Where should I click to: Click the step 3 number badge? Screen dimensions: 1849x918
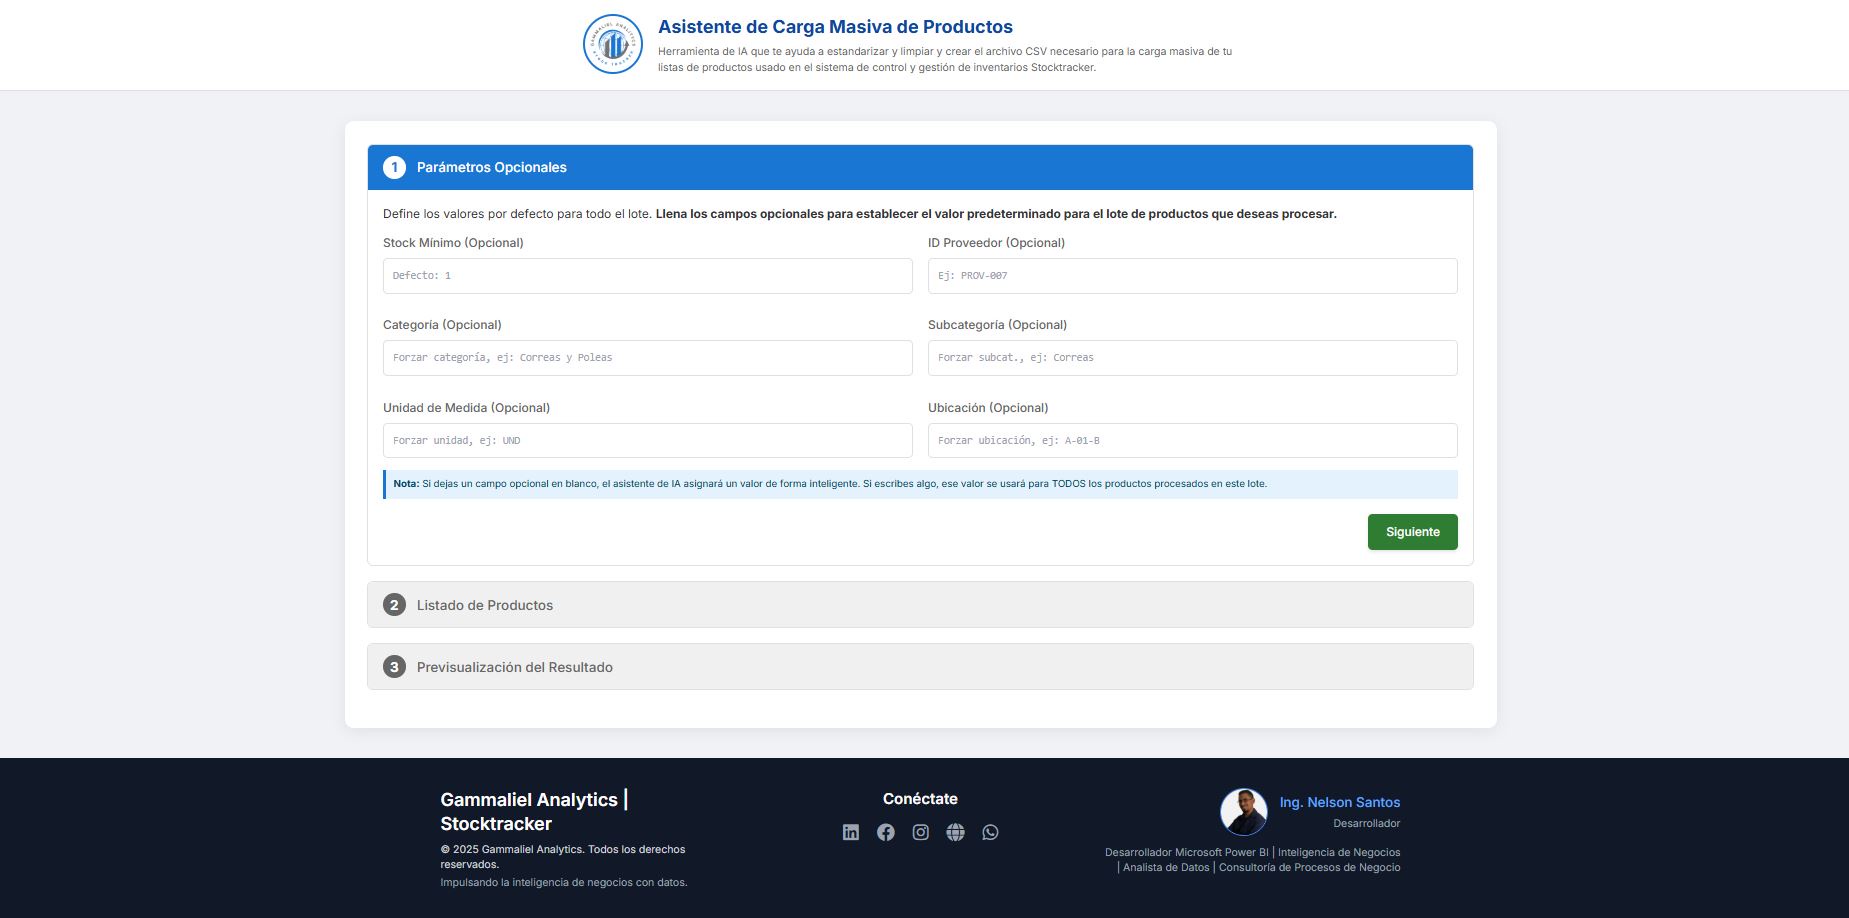(x=394, y=667)
